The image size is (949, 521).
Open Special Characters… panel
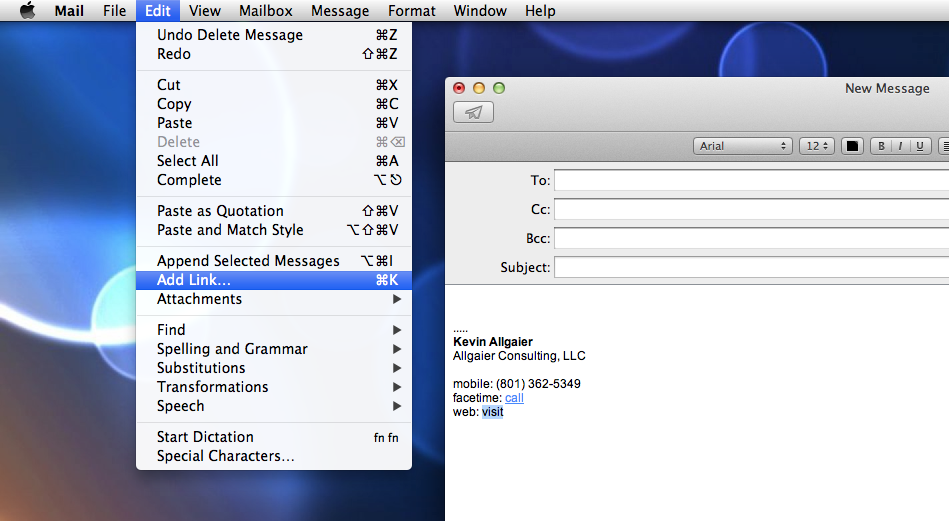tap(274, 456)
